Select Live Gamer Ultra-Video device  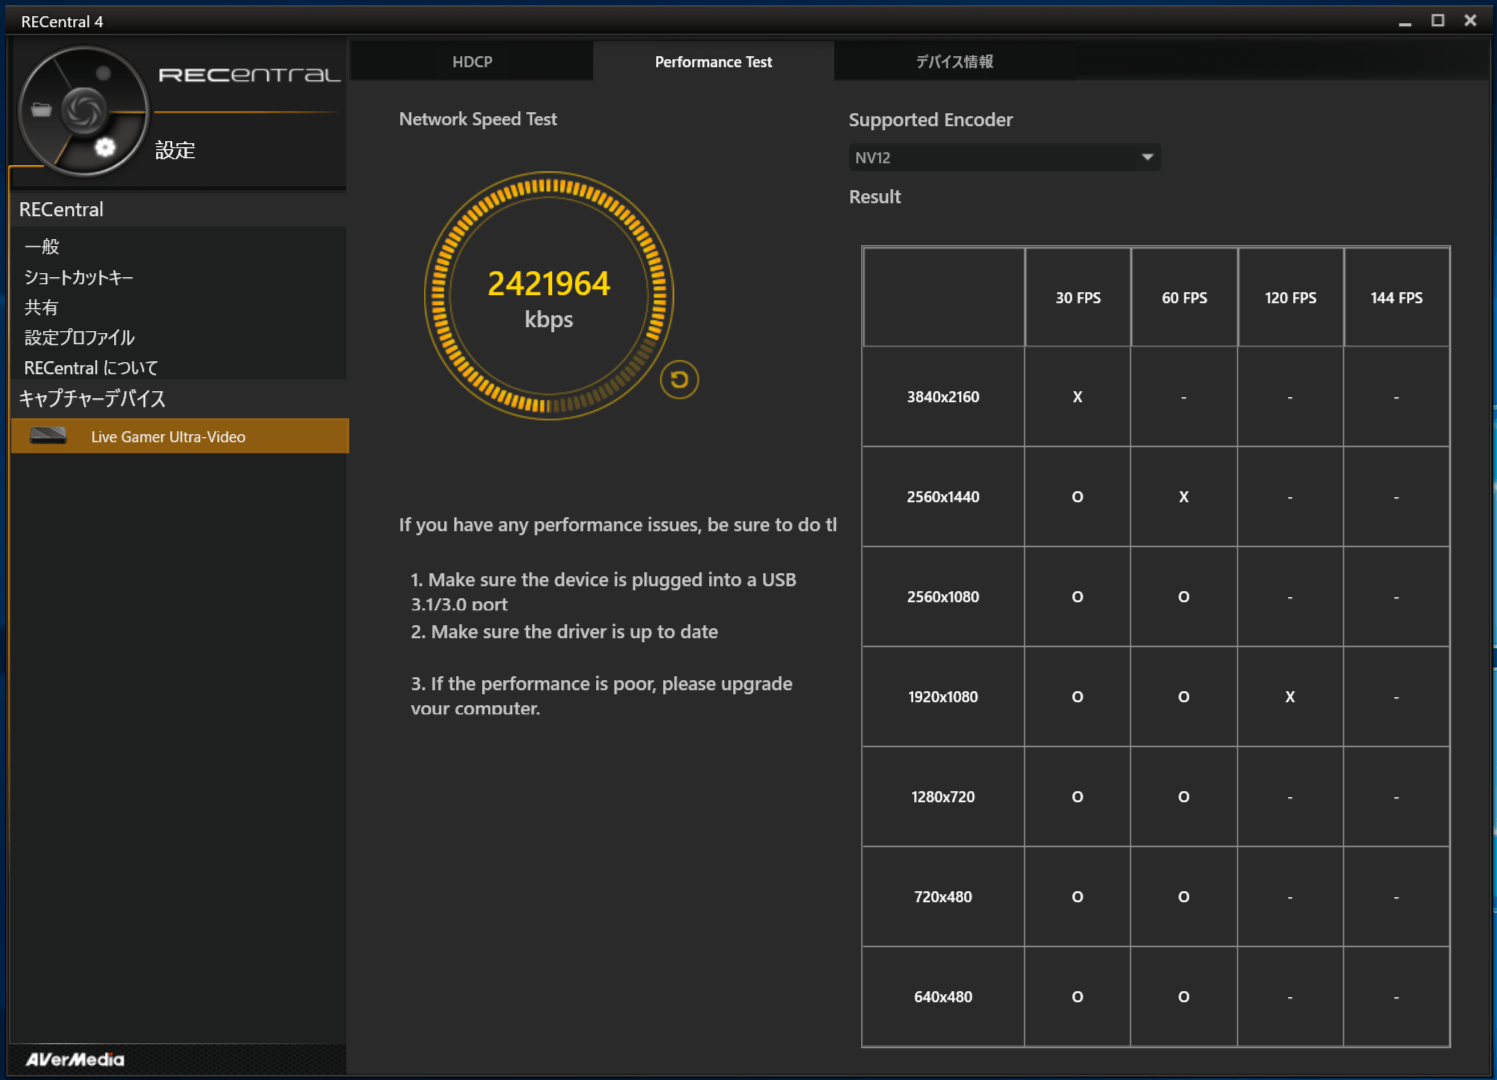point(180,436)
